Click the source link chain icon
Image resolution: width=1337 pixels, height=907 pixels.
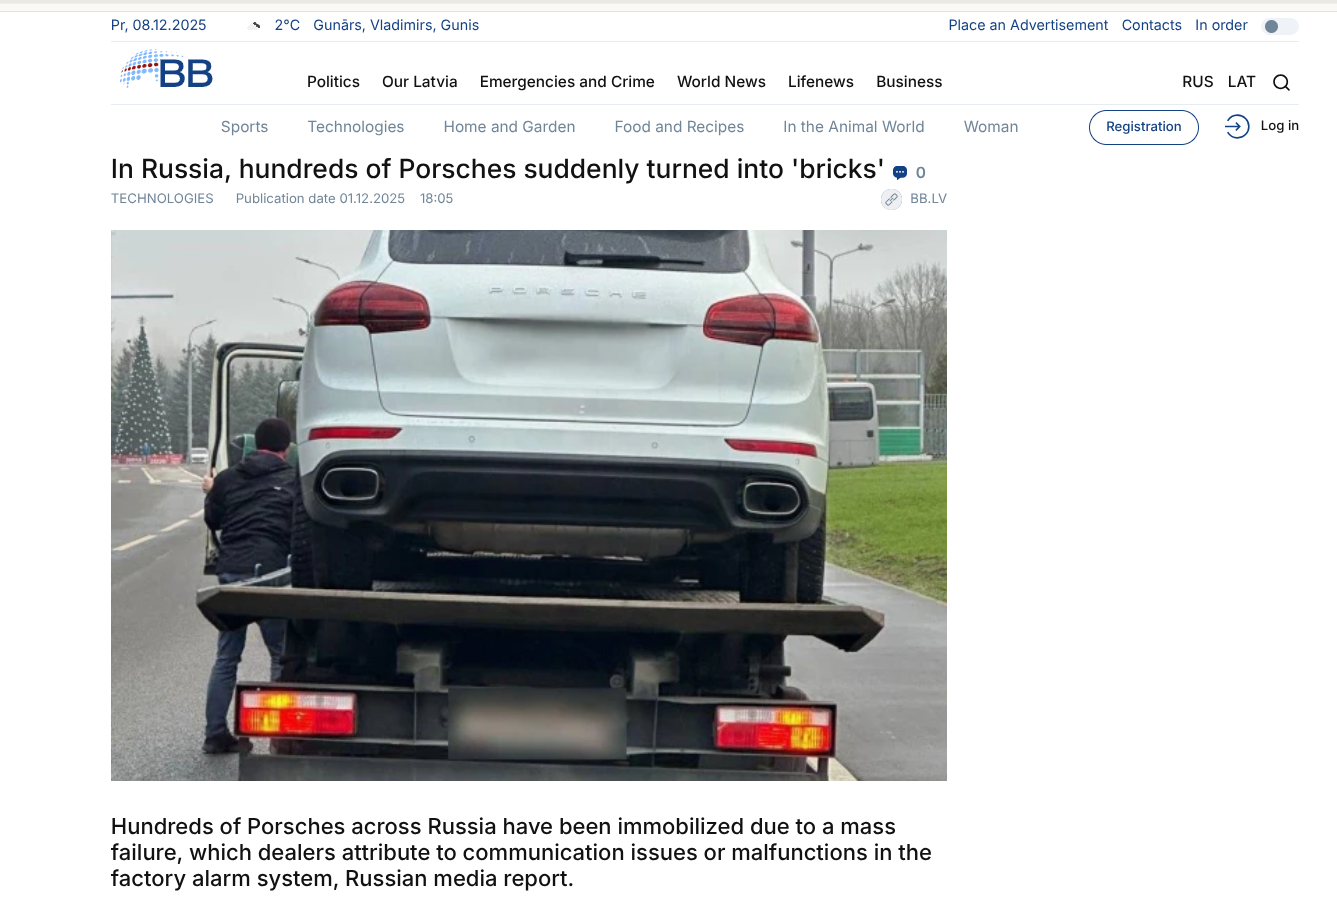(x=891, y=199)
